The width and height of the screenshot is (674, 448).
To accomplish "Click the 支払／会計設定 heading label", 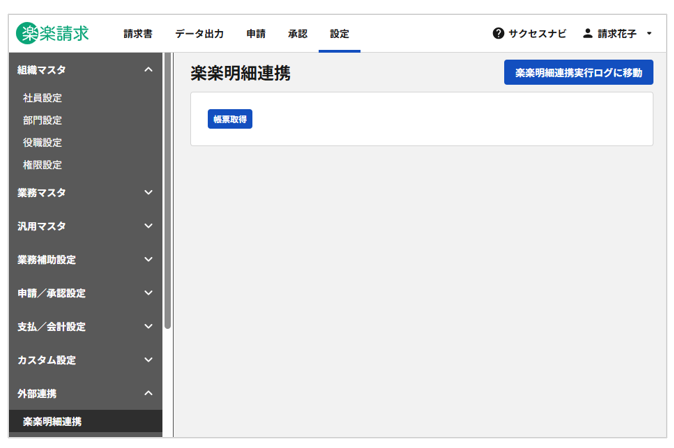I will pyautogui.click(x=52, y=327).
